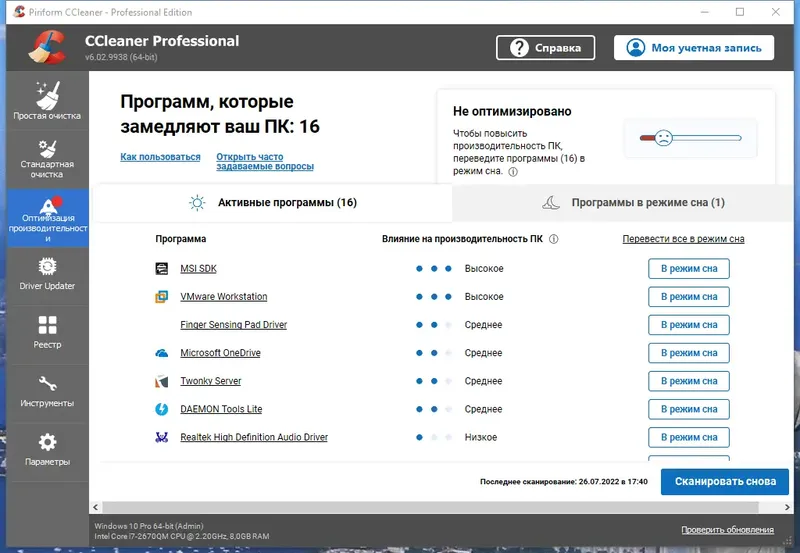Open the Стандартная очистка section
800x553 pixels.
tap(47, 159)
